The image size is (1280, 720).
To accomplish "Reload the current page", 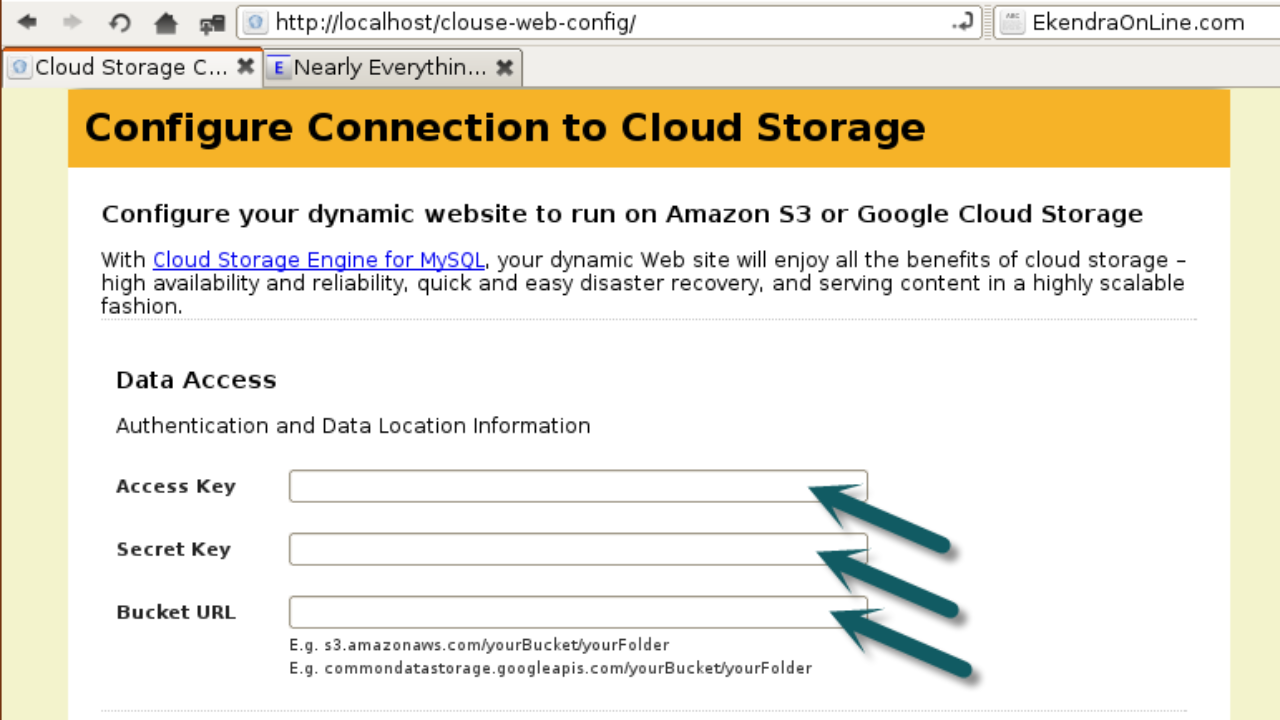I will 119,22.
